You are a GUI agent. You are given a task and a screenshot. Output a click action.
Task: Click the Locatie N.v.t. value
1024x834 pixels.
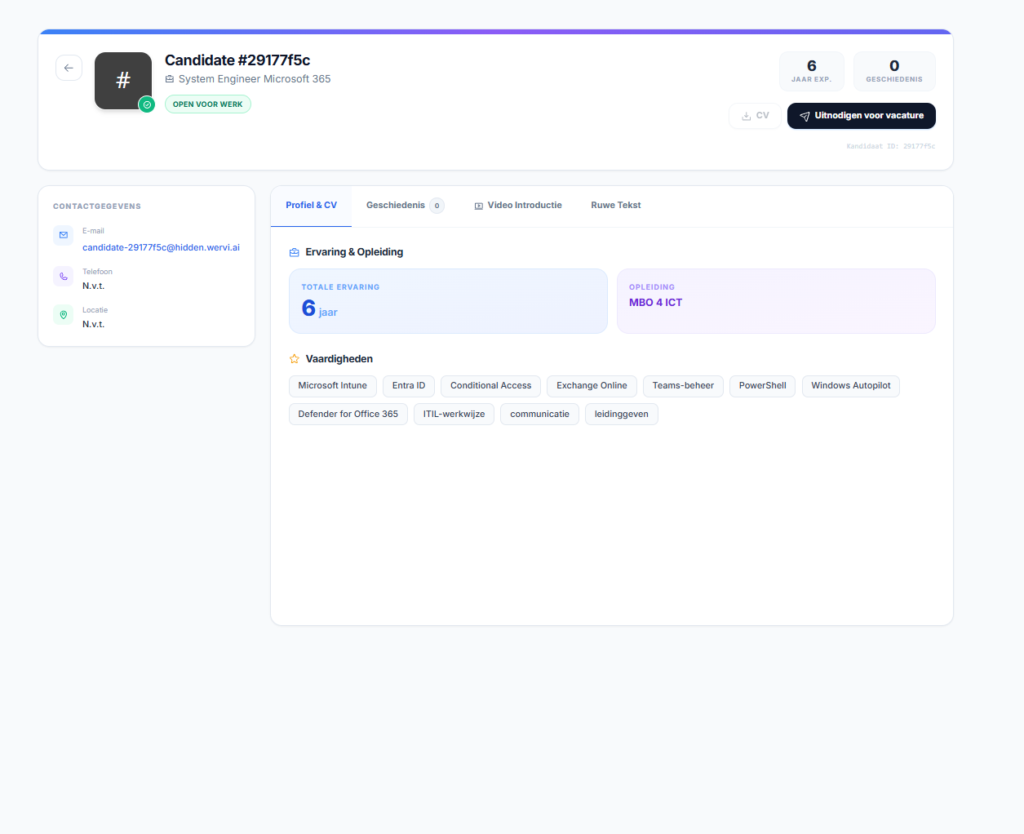pyautogui.click(x=93, y=325)
